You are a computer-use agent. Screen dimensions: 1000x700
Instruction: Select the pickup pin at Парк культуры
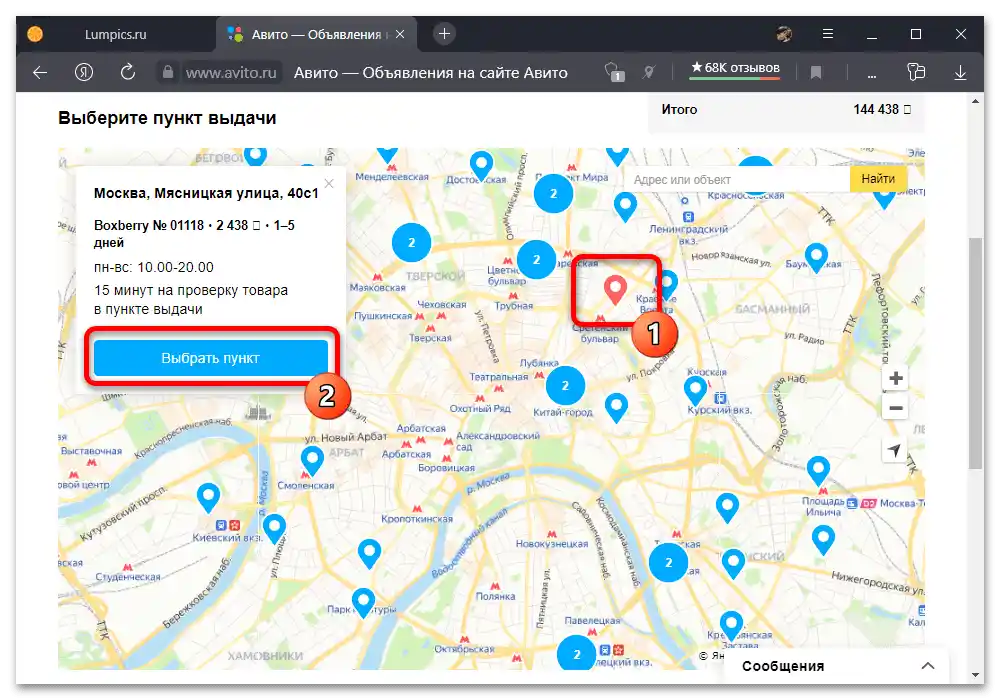(x=364, y=602)
